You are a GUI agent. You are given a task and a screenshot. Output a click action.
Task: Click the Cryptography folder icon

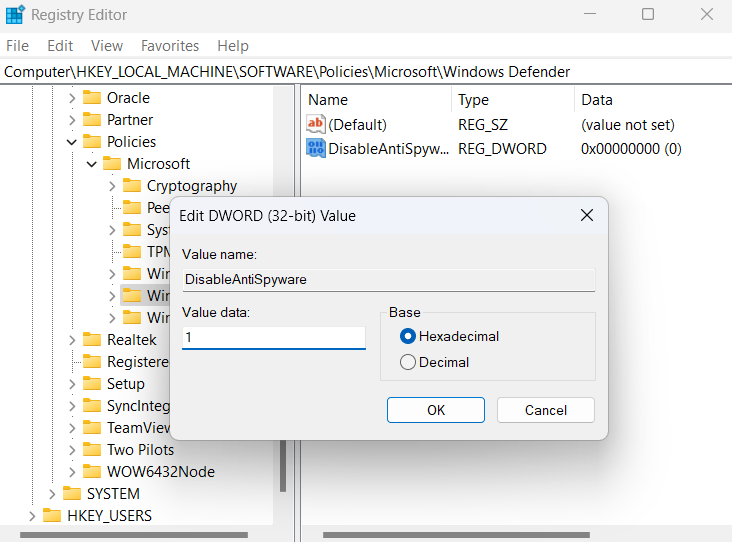[x=132, y=185]
